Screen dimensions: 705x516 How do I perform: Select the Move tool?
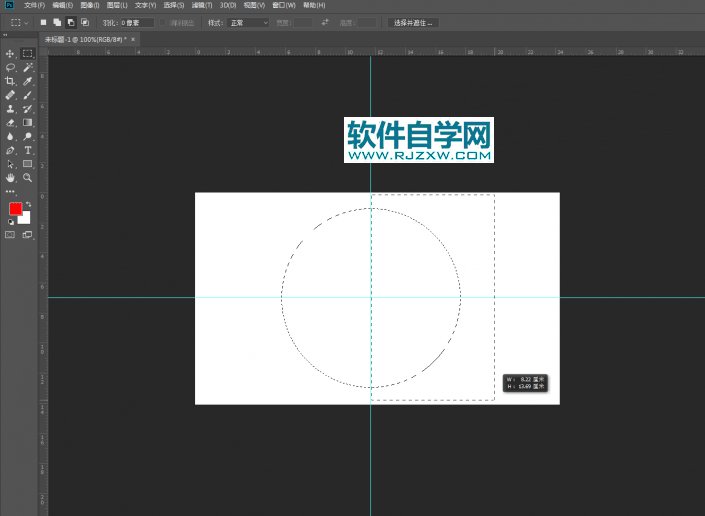[x=10, y=53]
